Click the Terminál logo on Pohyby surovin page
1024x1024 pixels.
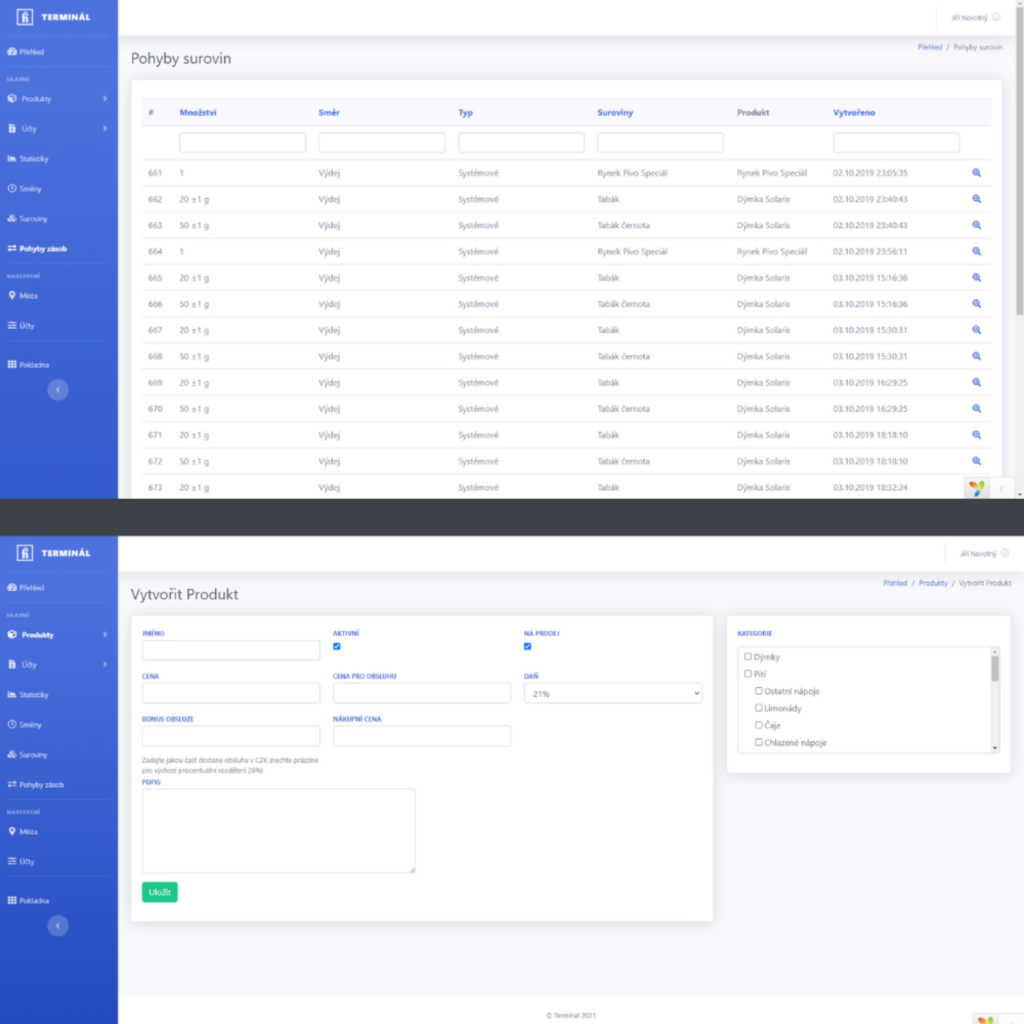click(26, 18)
